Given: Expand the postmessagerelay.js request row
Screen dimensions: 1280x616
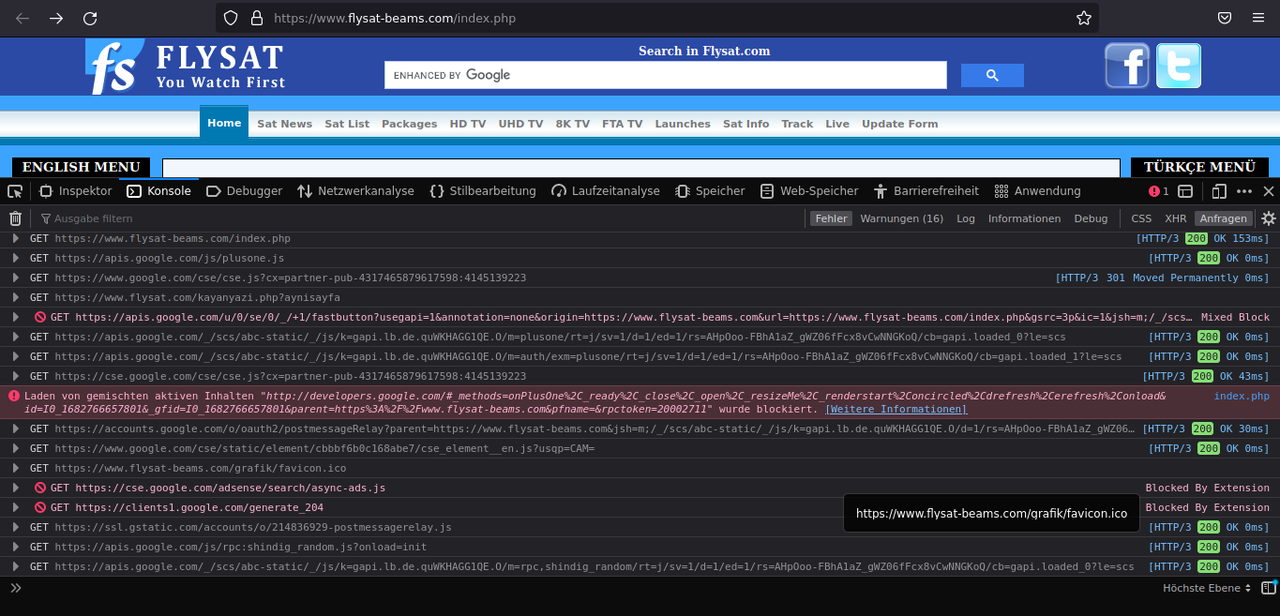Looking at the screenshot, I should 15,527.
